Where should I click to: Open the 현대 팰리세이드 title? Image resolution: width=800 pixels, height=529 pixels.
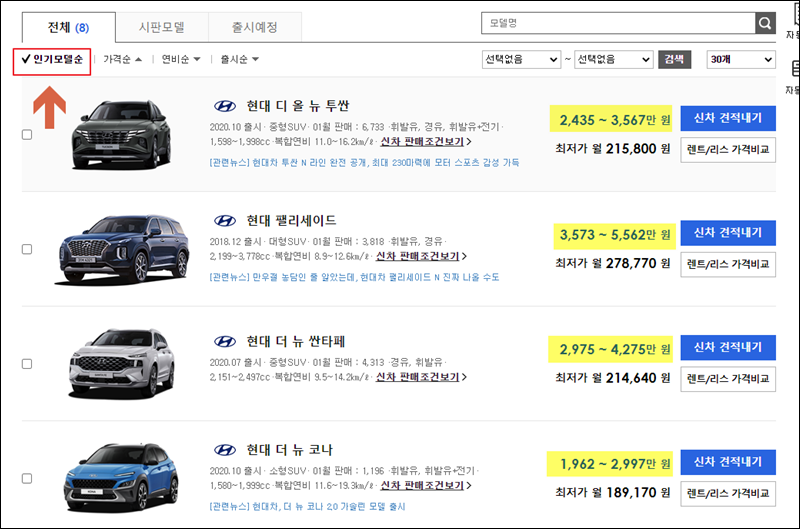pos(291,221)
